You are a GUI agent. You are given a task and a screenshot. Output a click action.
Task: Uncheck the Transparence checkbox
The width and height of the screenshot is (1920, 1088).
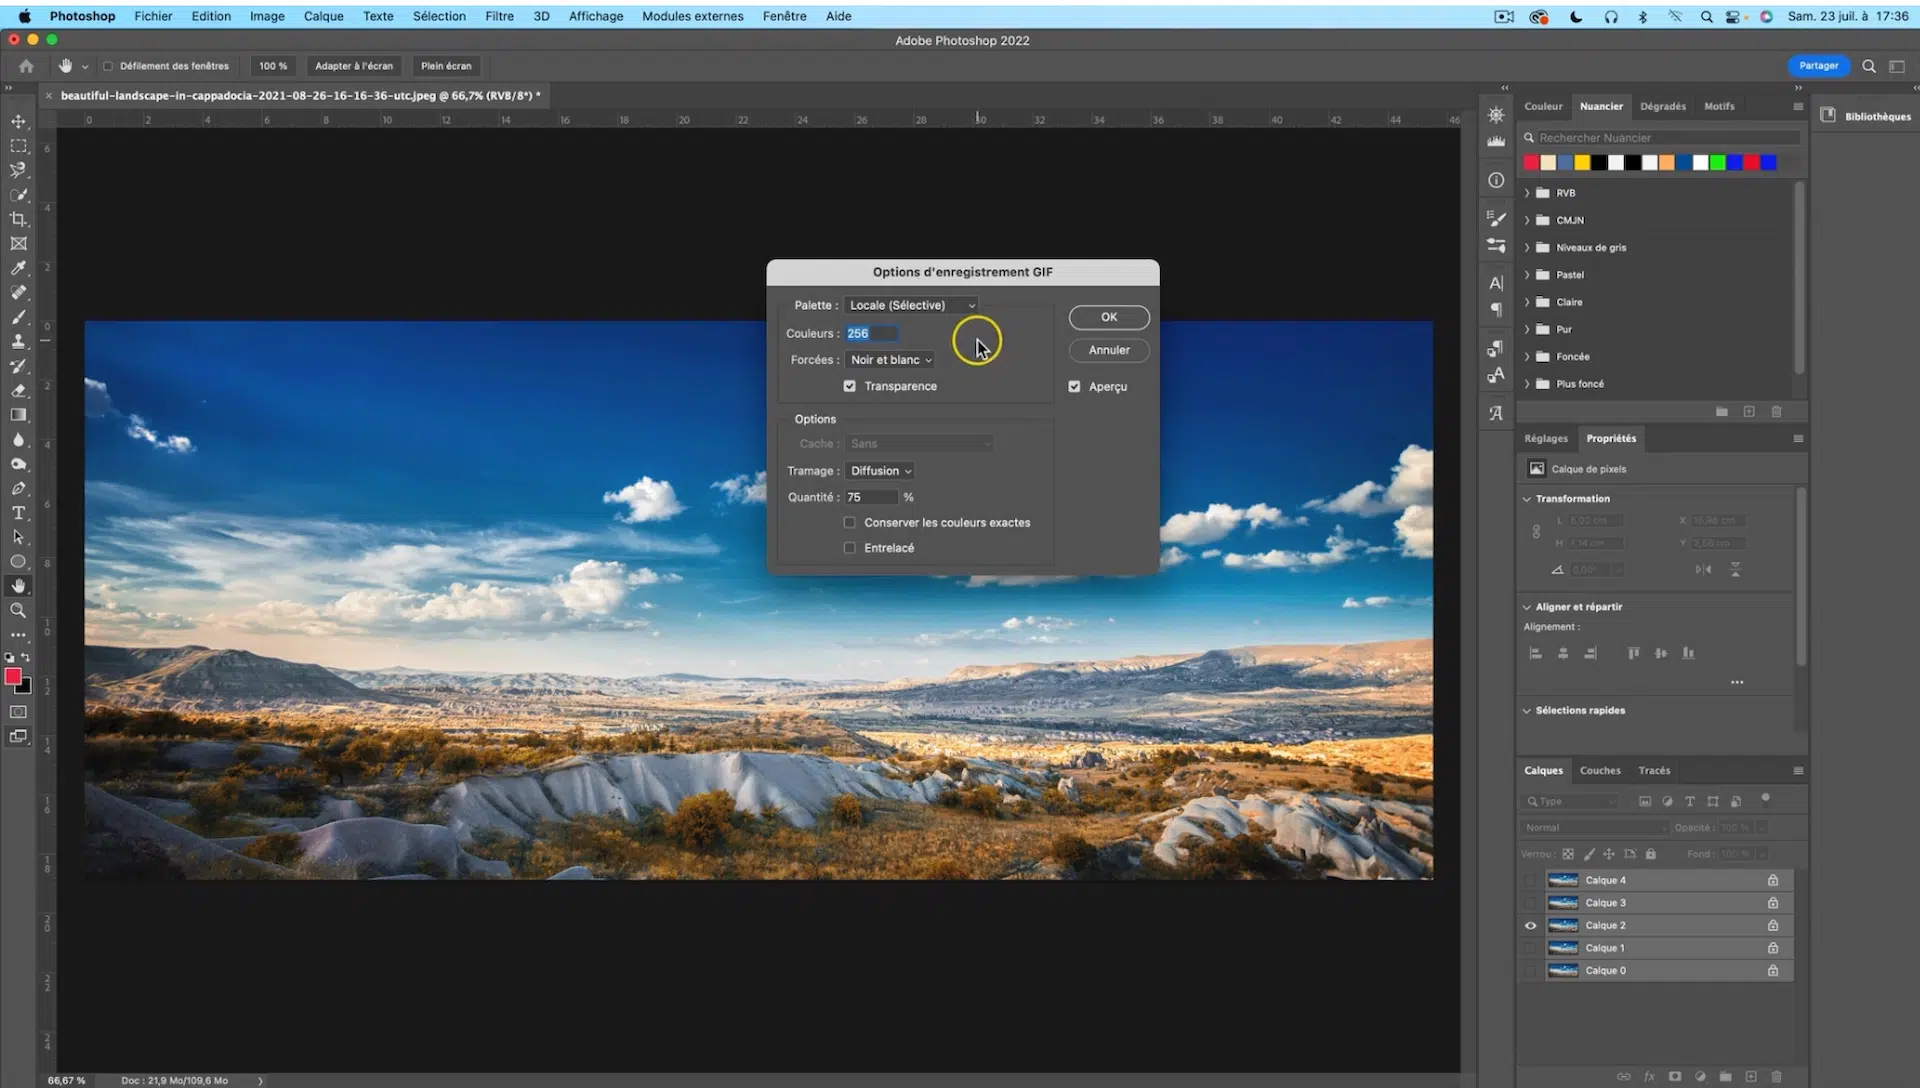849,386
